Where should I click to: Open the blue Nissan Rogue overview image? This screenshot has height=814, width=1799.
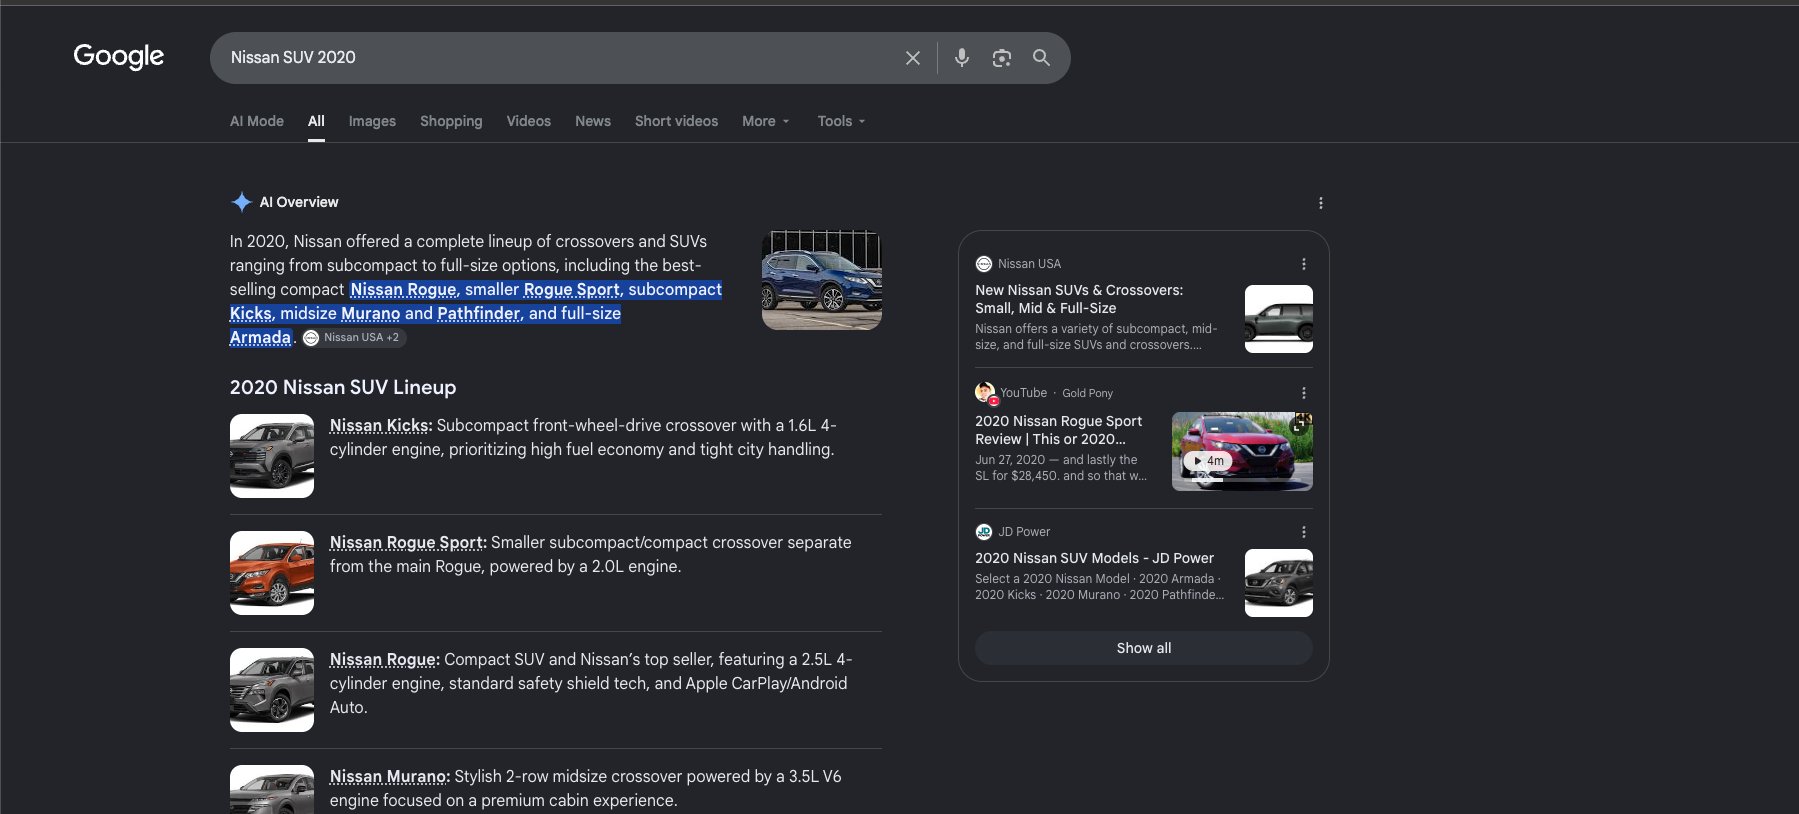(822, 280)
